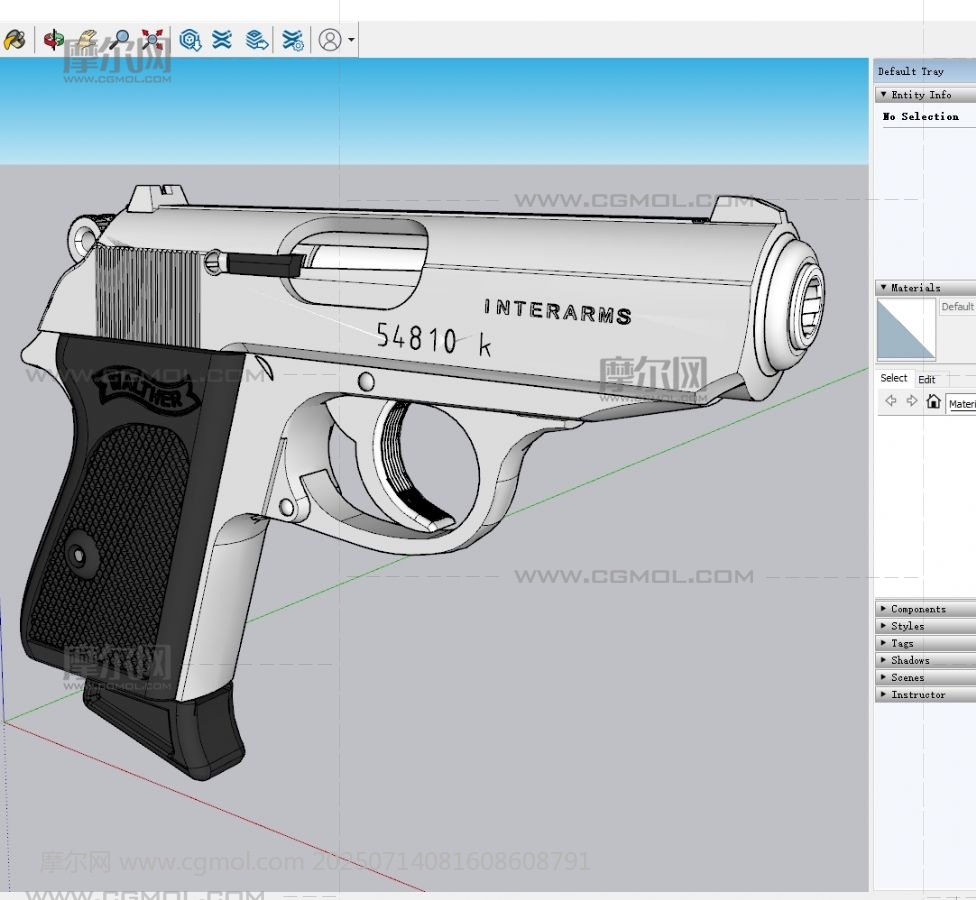This screenshot has width=976, height=900.
Task: Click the user account profile icon
Action: coord(330,40)
